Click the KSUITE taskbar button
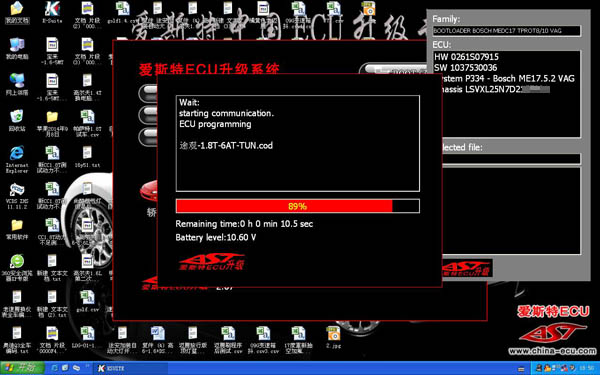Screen dimensions: 600x375 tap(130, 368)
